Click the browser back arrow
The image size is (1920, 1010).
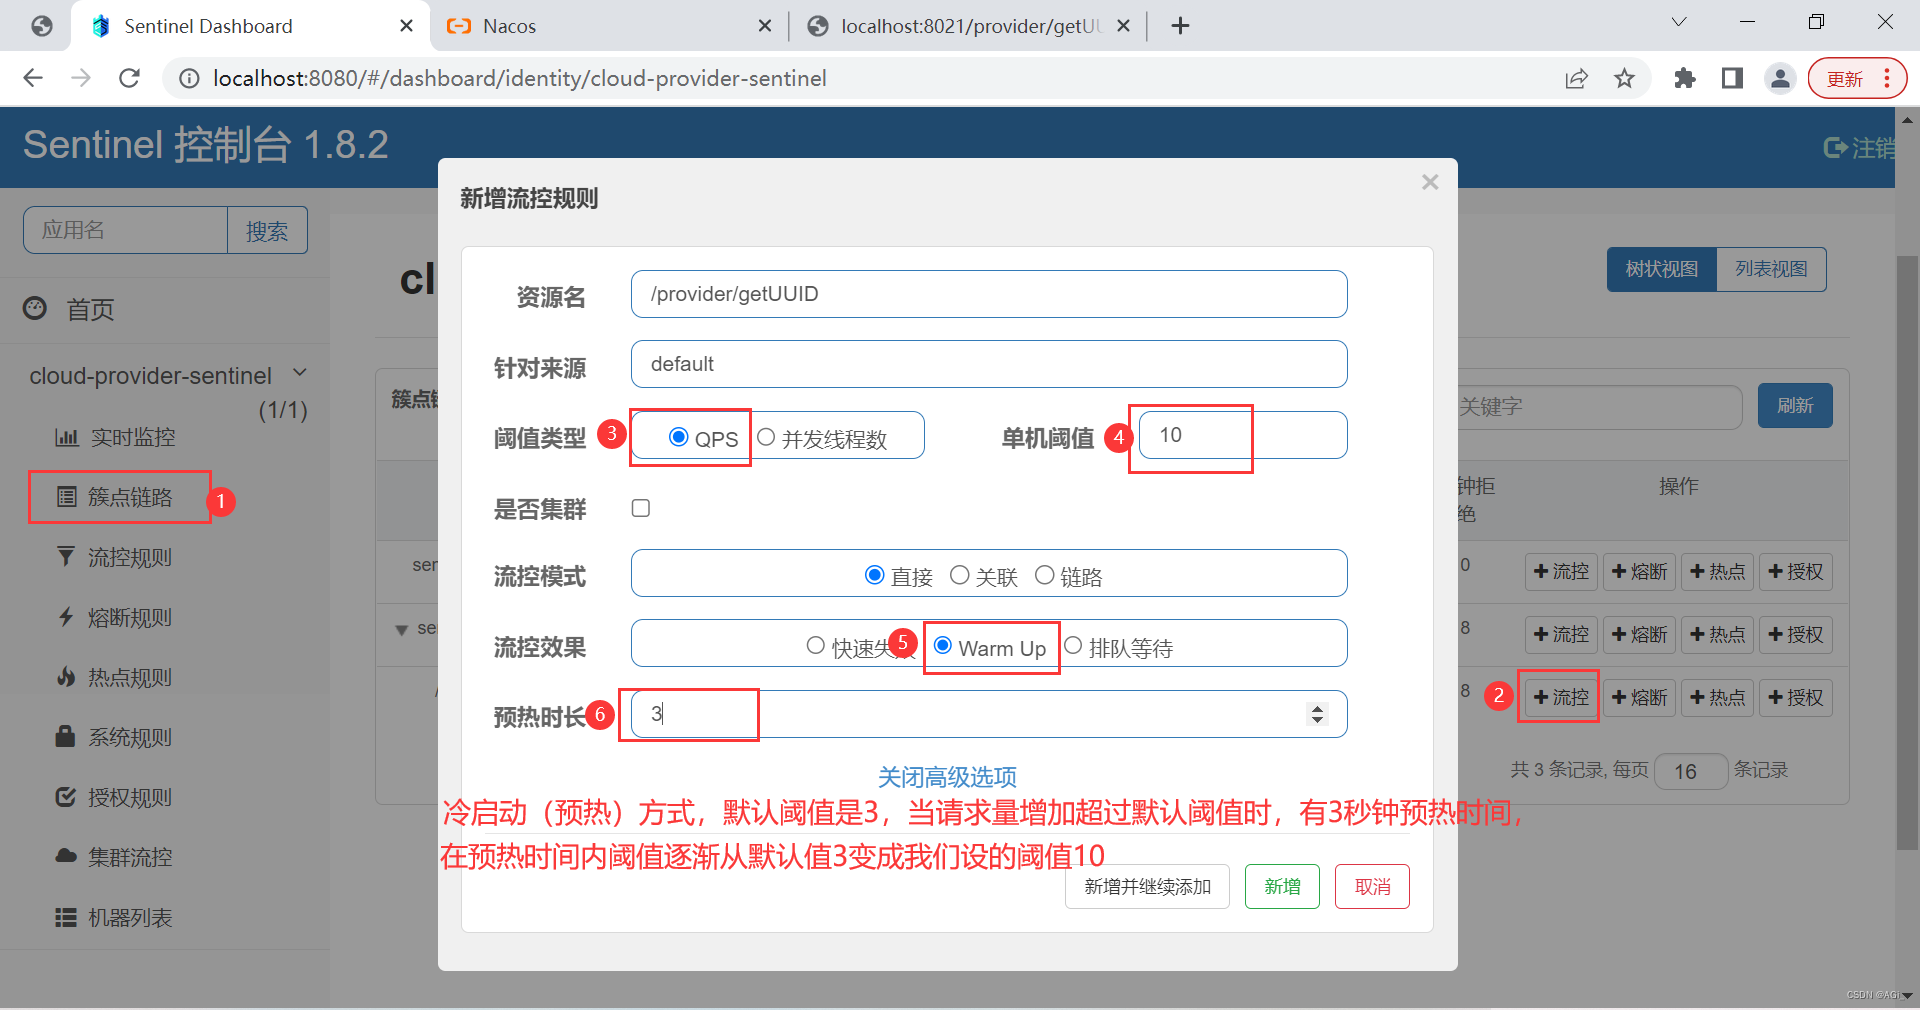(x=33, y=78)
